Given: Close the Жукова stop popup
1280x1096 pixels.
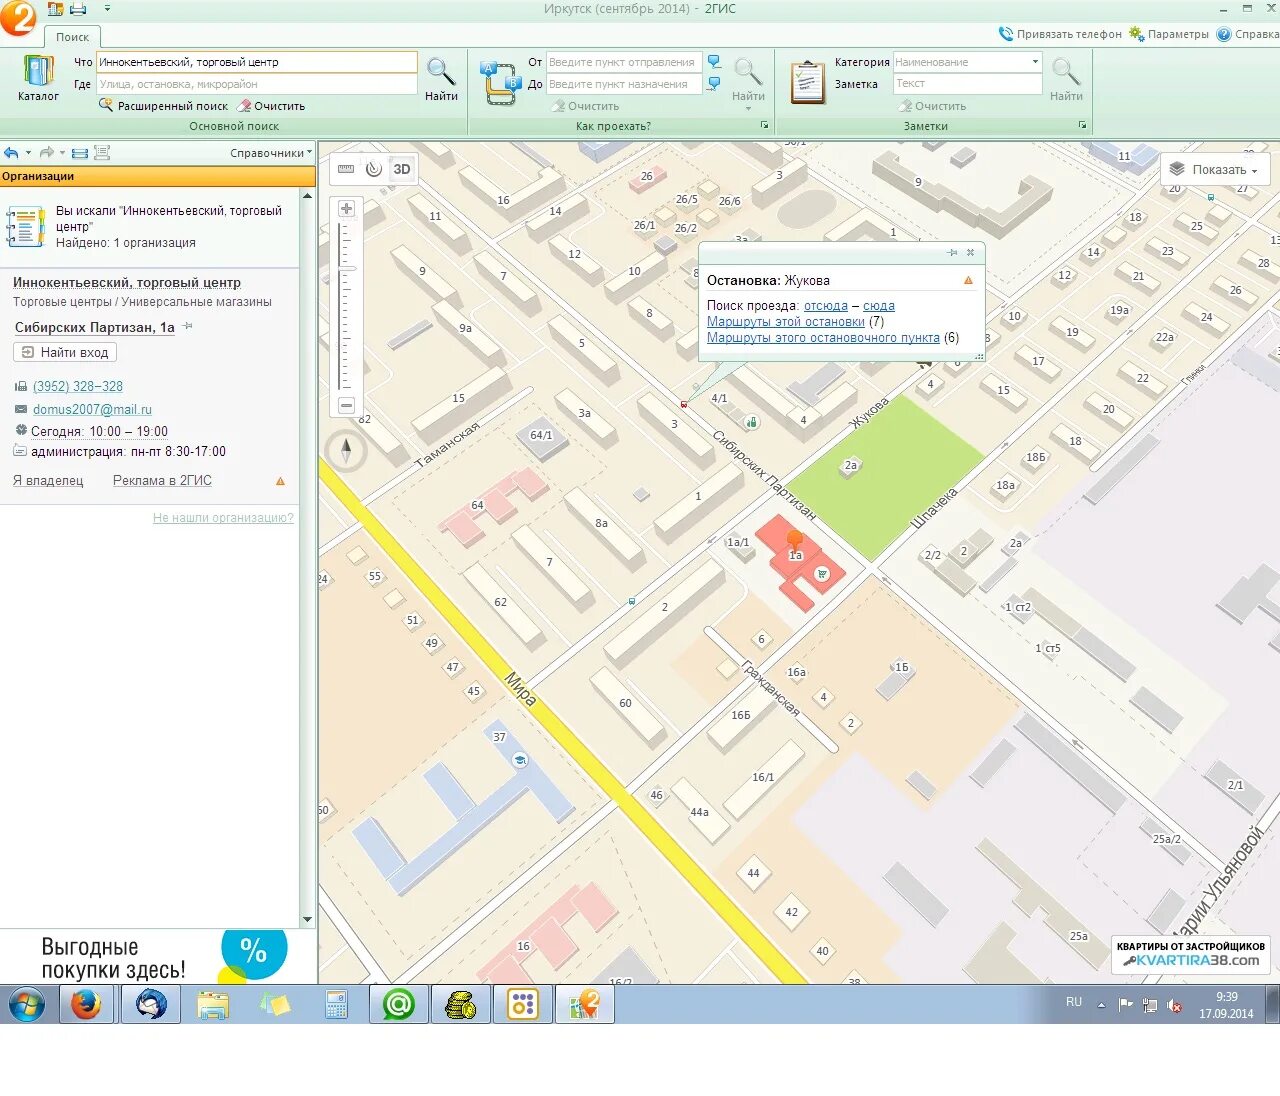Looking at the screenshot, I should 970,252.
